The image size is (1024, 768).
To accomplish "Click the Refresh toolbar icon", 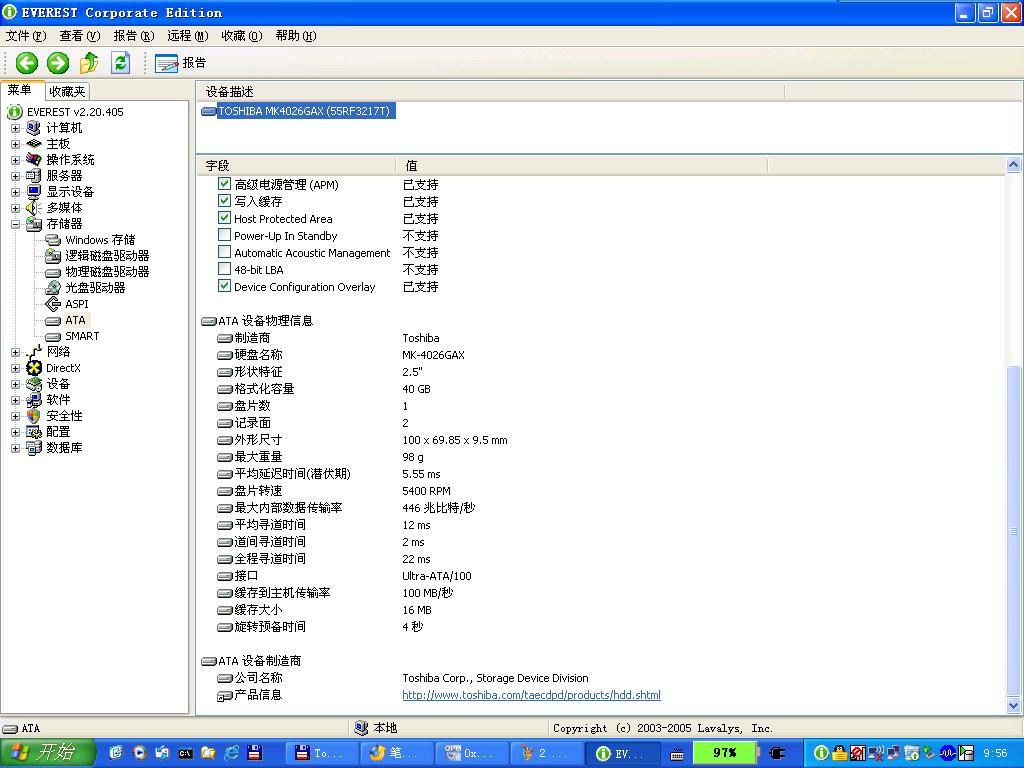I will pyautogui.click(x=120, y=63).
